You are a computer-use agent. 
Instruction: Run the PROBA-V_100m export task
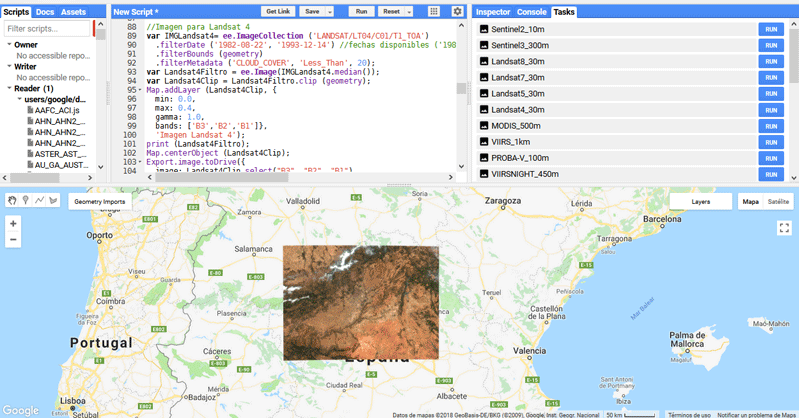(x=771, y=158)
